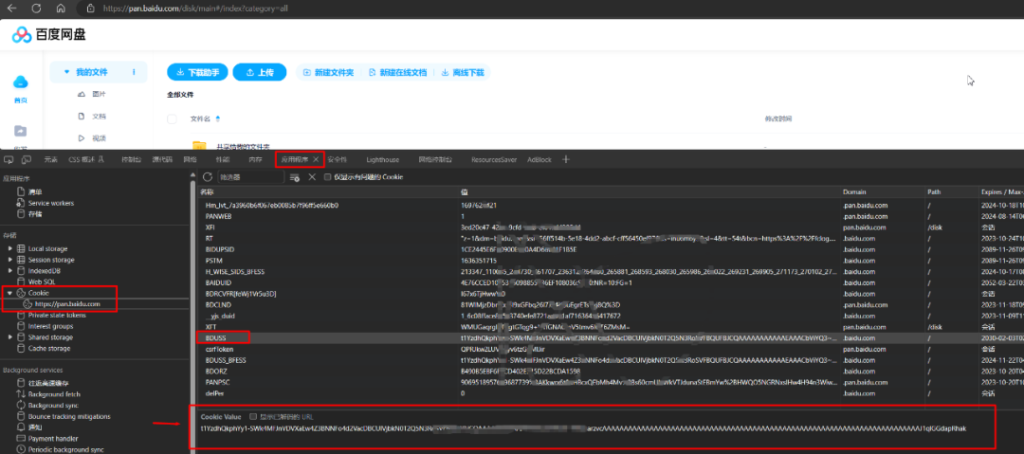The height and width of the screenshot is (454, 1024).
Task: Clear all cookies with the filter-delete icon
Action: click(x=295, y=177)
